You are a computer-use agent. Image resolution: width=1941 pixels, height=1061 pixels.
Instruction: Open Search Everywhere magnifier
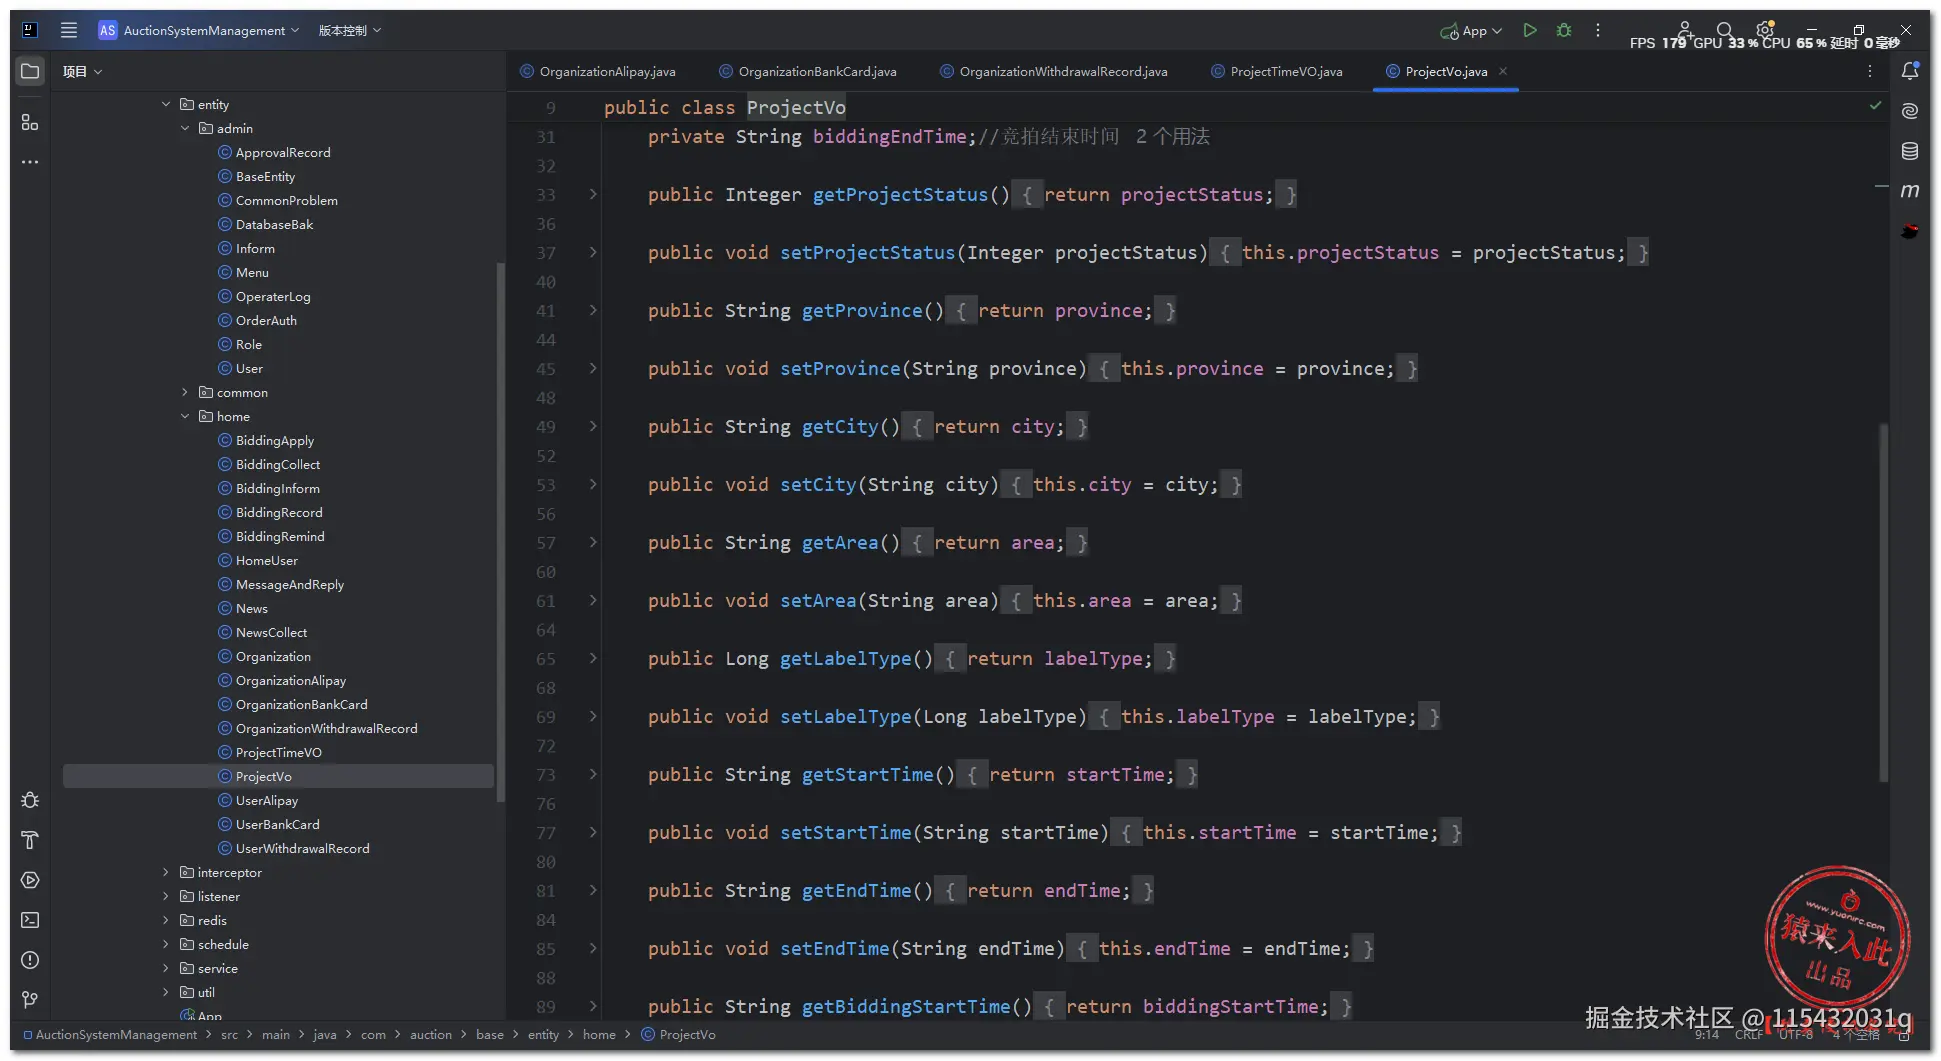click(1725, 30)
